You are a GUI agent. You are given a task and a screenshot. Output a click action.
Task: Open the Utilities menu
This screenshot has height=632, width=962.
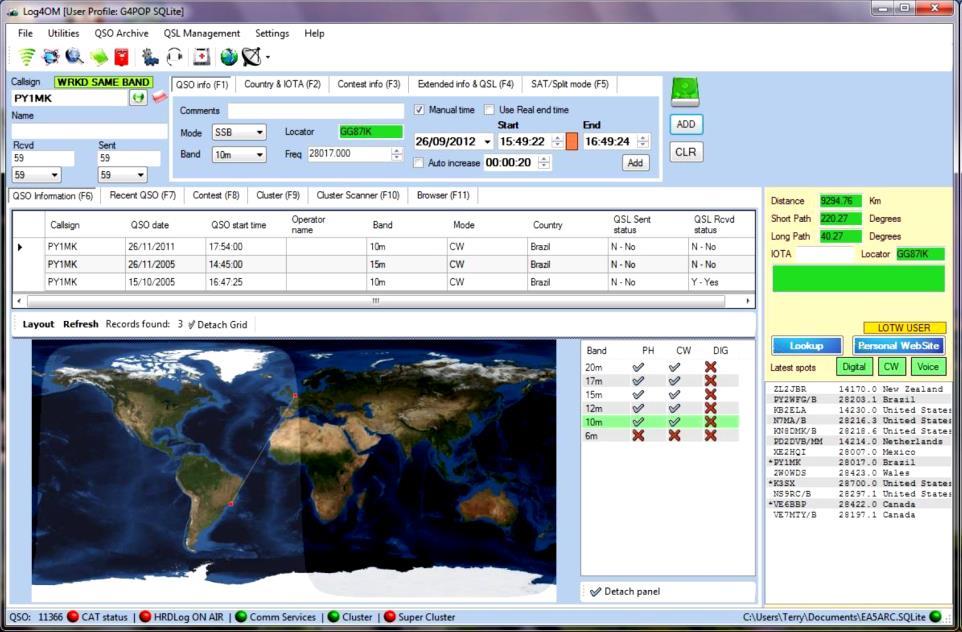pos(63,33)
